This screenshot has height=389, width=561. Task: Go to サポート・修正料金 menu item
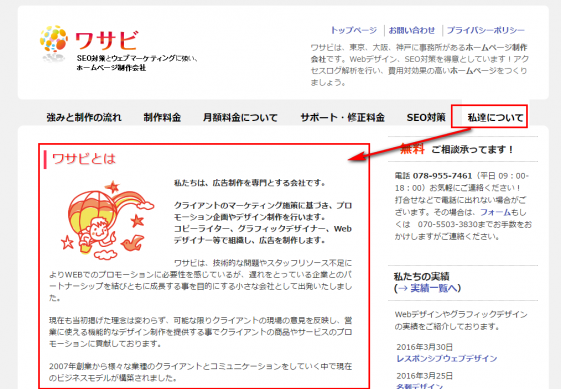coord(342,117)
